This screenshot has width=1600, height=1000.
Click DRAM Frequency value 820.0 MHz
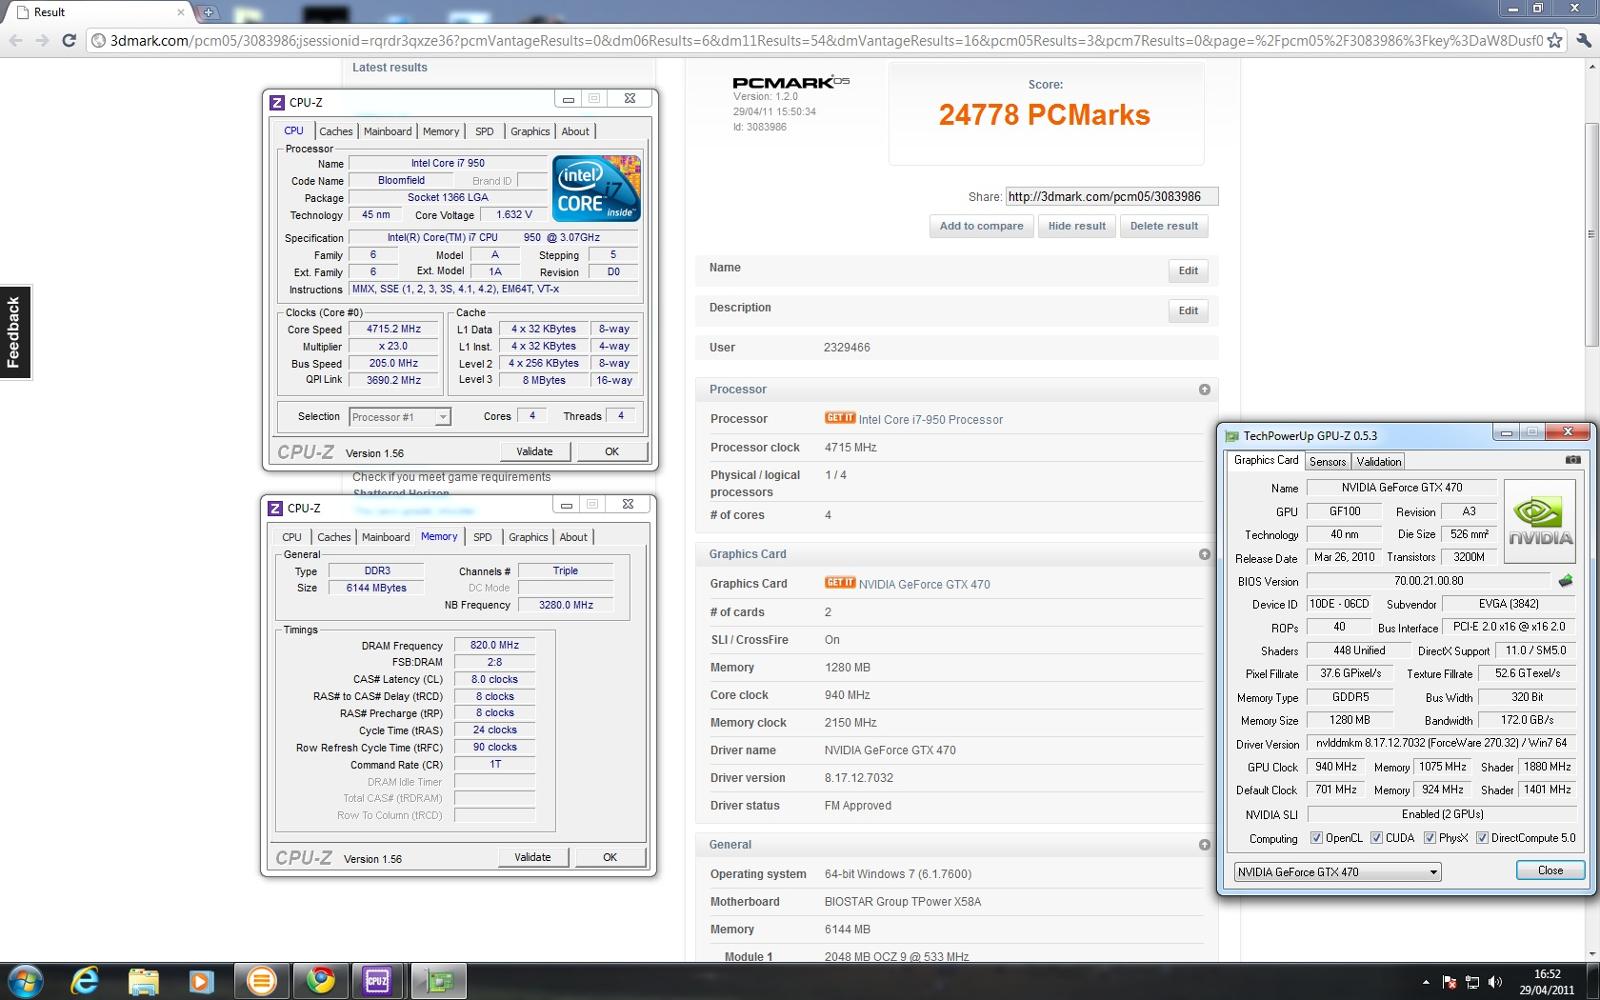494,646
